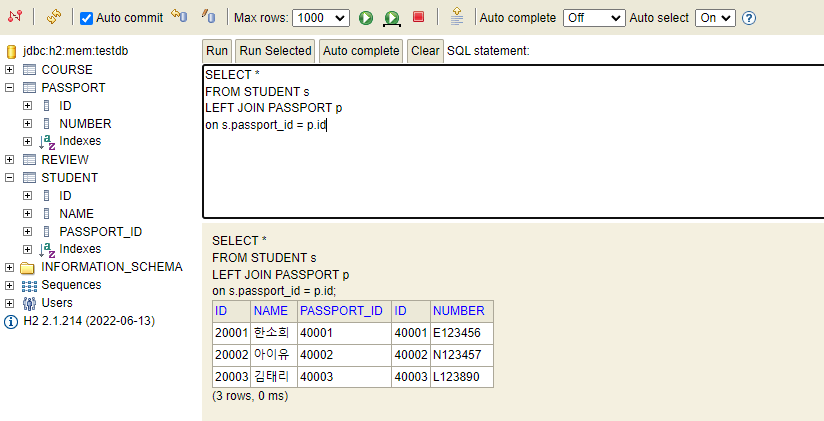
Task: Click the blue Help question icon
Action: 749,18
